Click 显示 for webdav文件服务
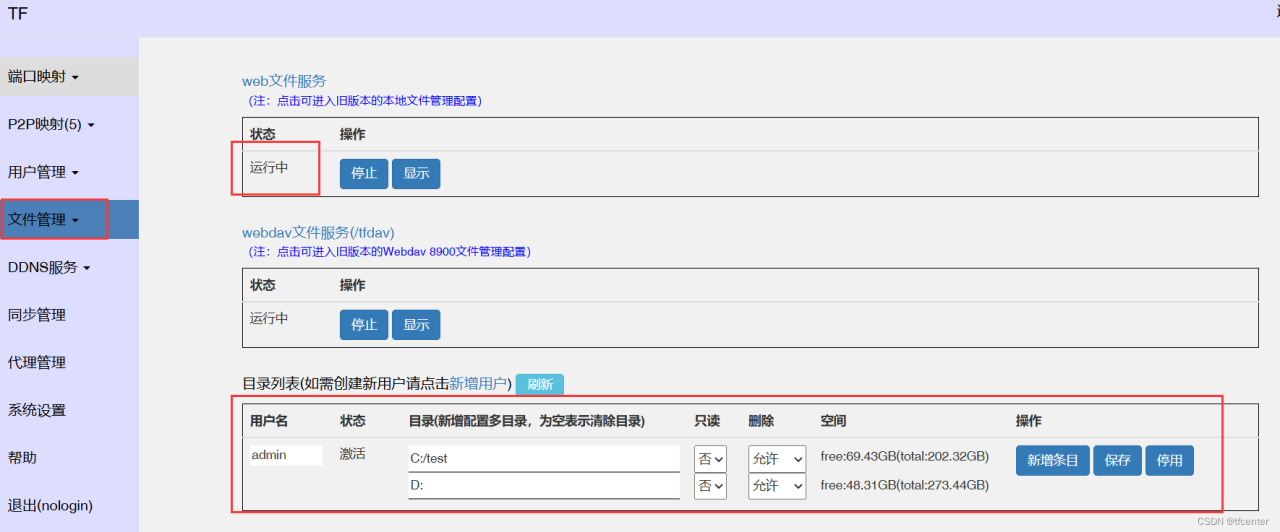Screen dimensions: 1280x532 (416, 324)
